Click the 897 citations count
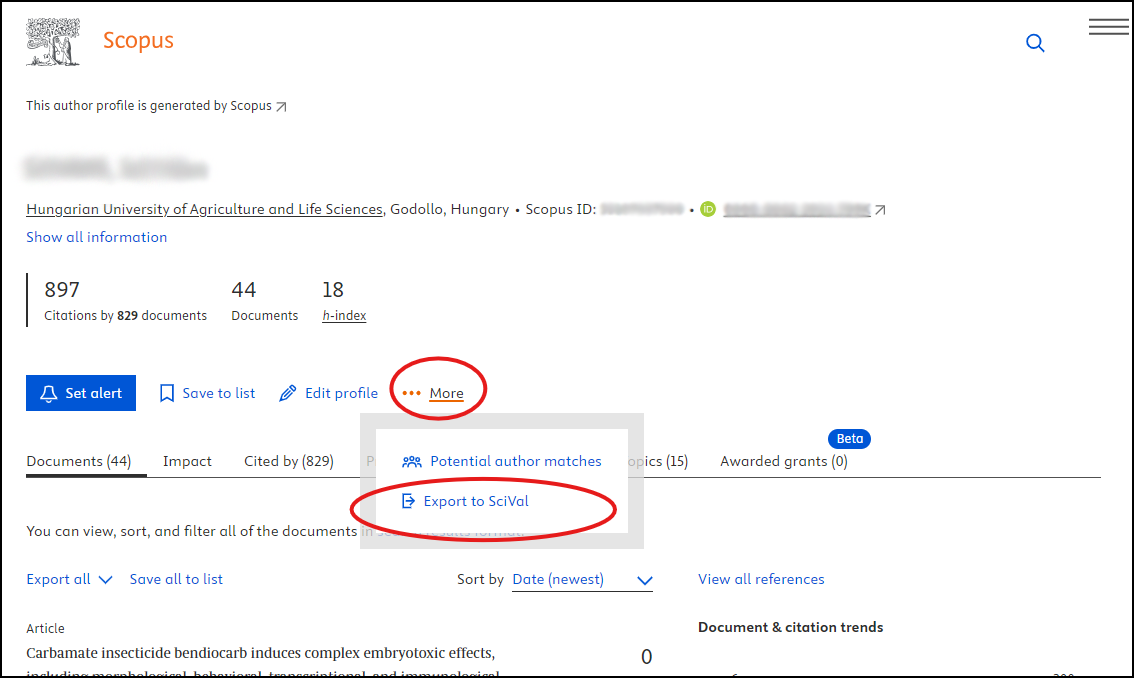 [62, 290]
